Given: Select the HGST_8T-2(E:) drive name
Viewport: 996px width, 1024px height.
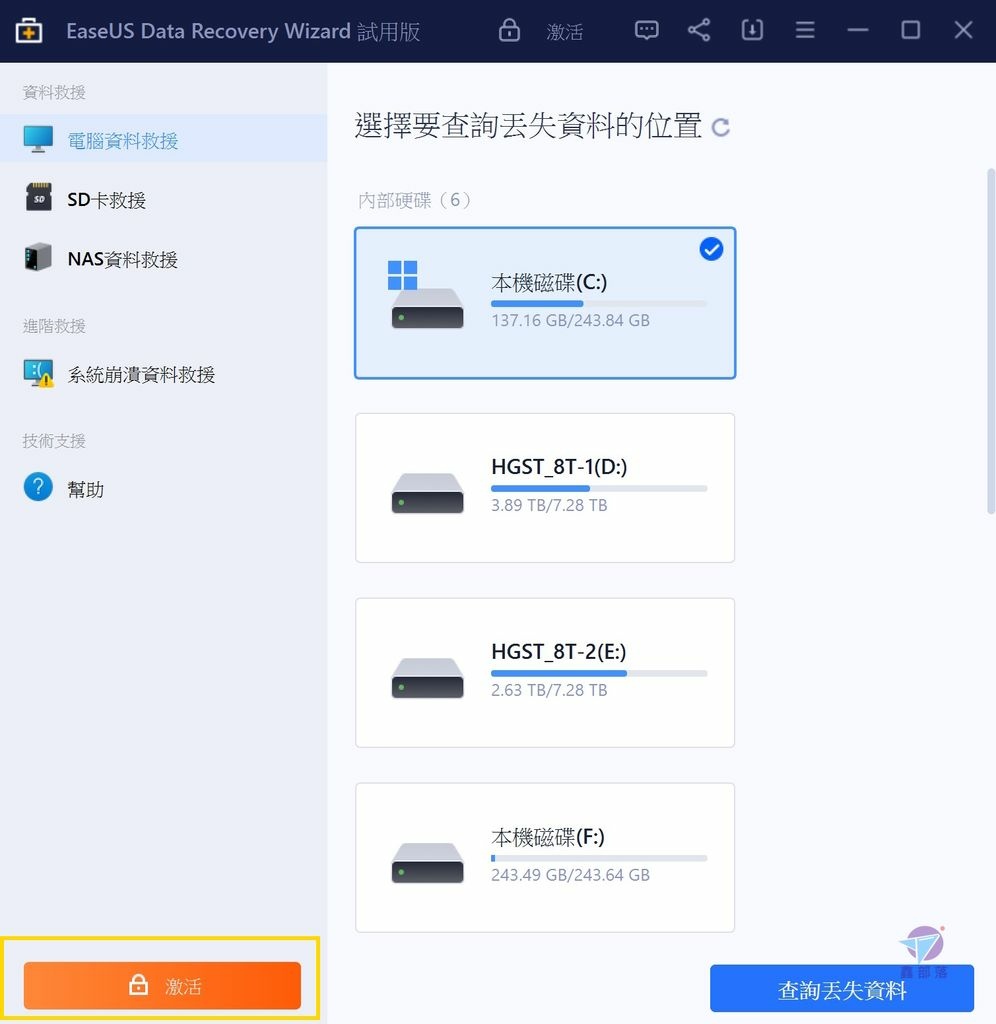Looking at the screenshot, I should (558, 652).
